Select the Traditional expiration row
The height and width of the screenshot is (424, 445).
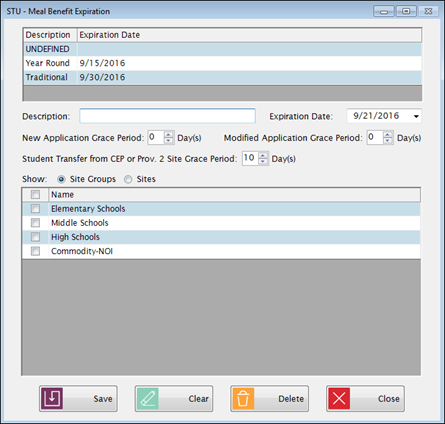tap(222, 77)
